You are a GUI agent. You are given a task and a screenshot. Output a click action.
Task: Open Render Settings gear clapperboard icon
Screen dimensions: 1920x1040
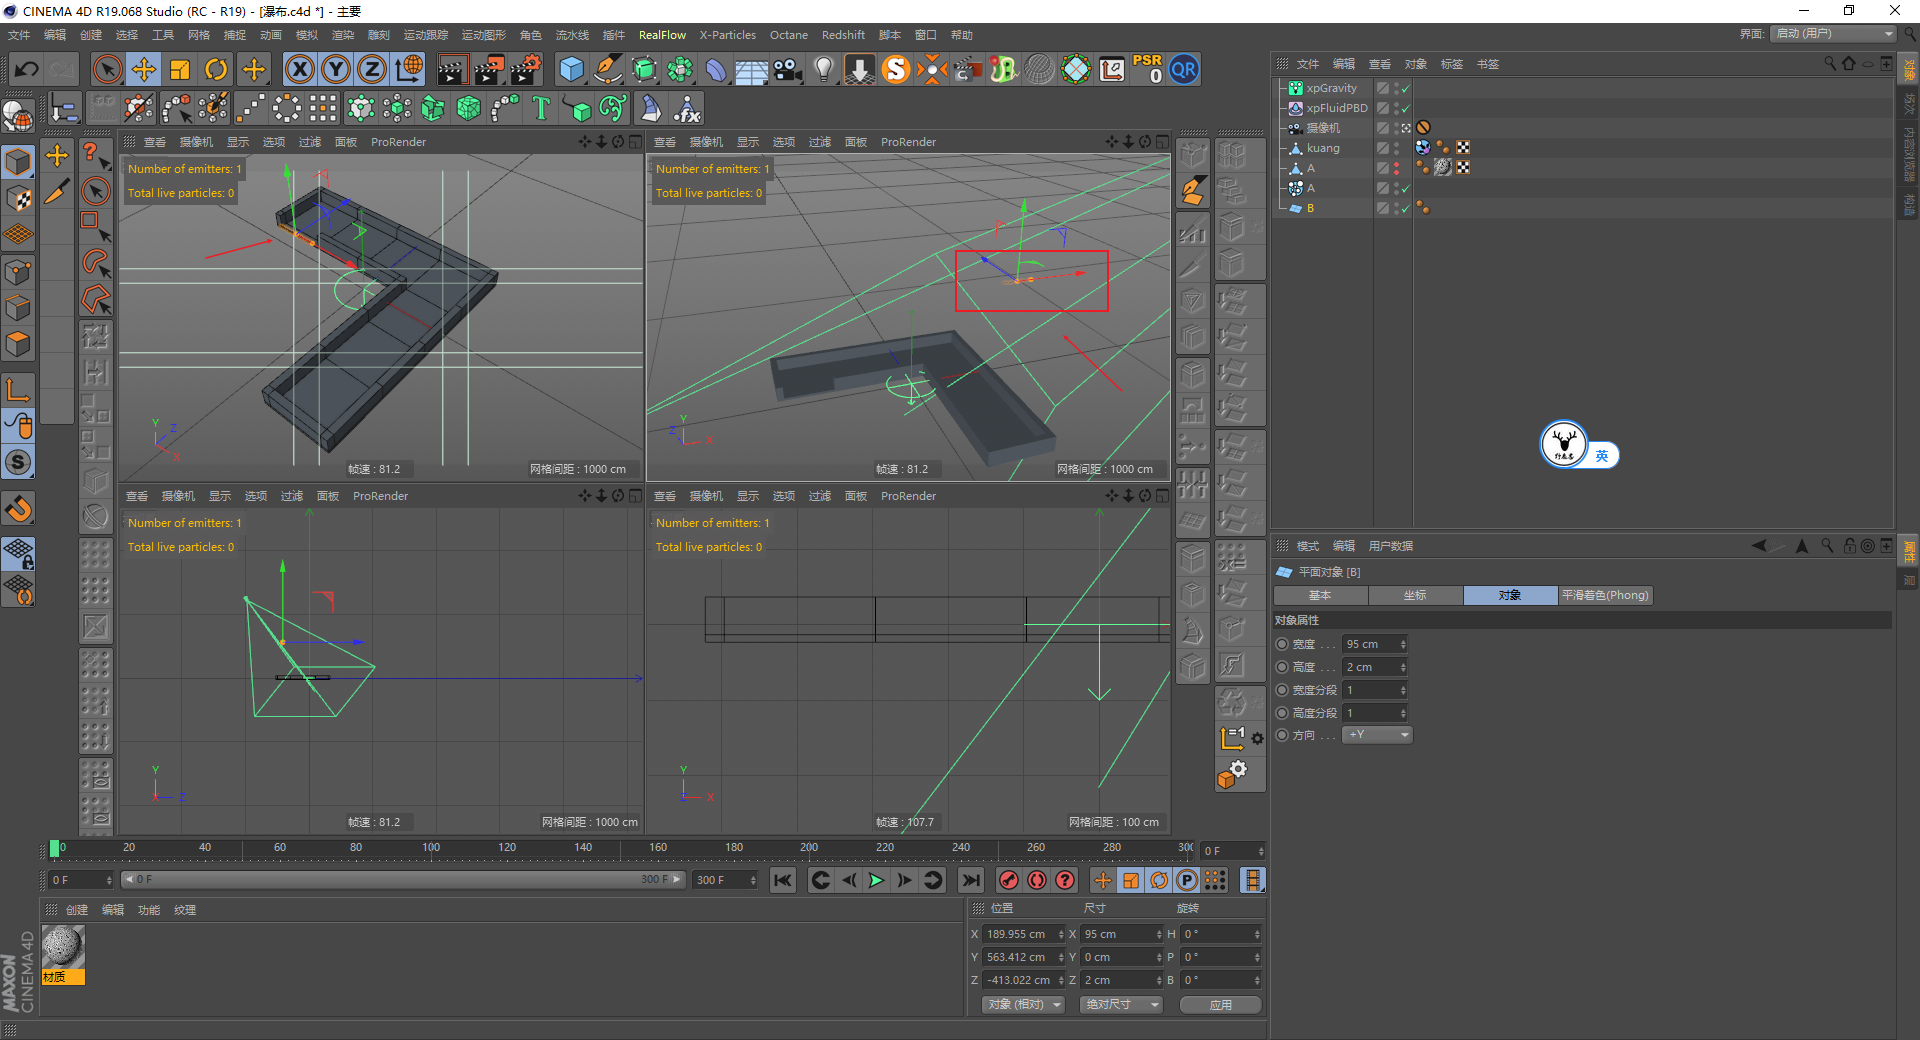pos(526,69)
